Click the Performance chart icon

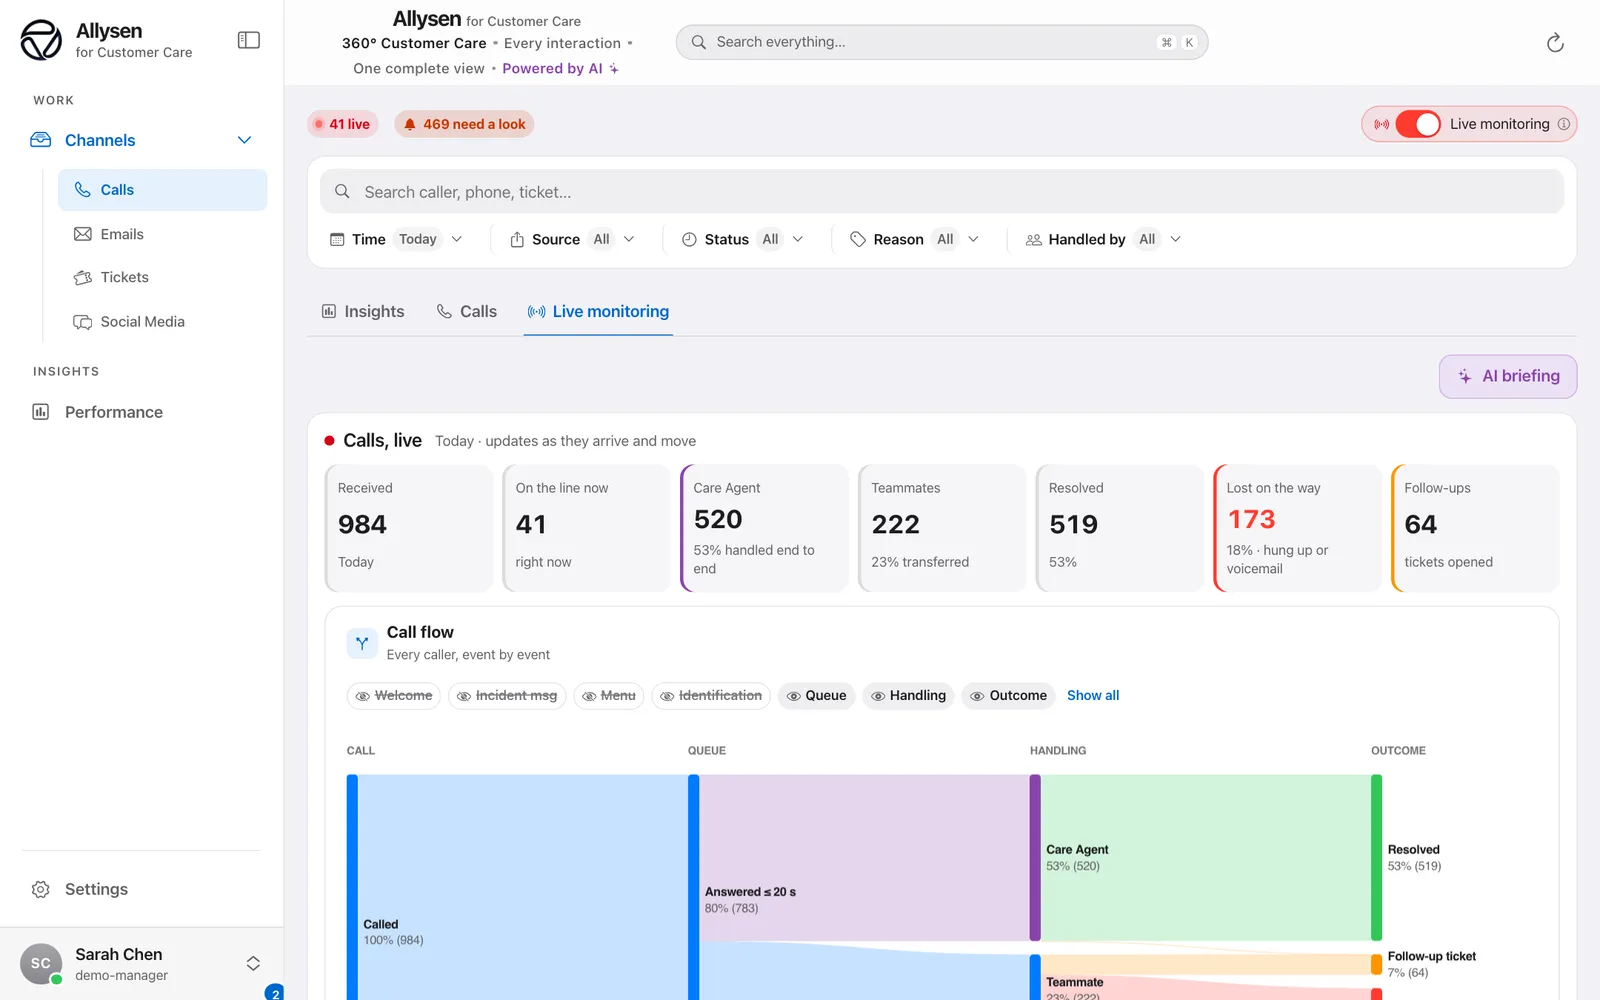[x=41, y=412]
